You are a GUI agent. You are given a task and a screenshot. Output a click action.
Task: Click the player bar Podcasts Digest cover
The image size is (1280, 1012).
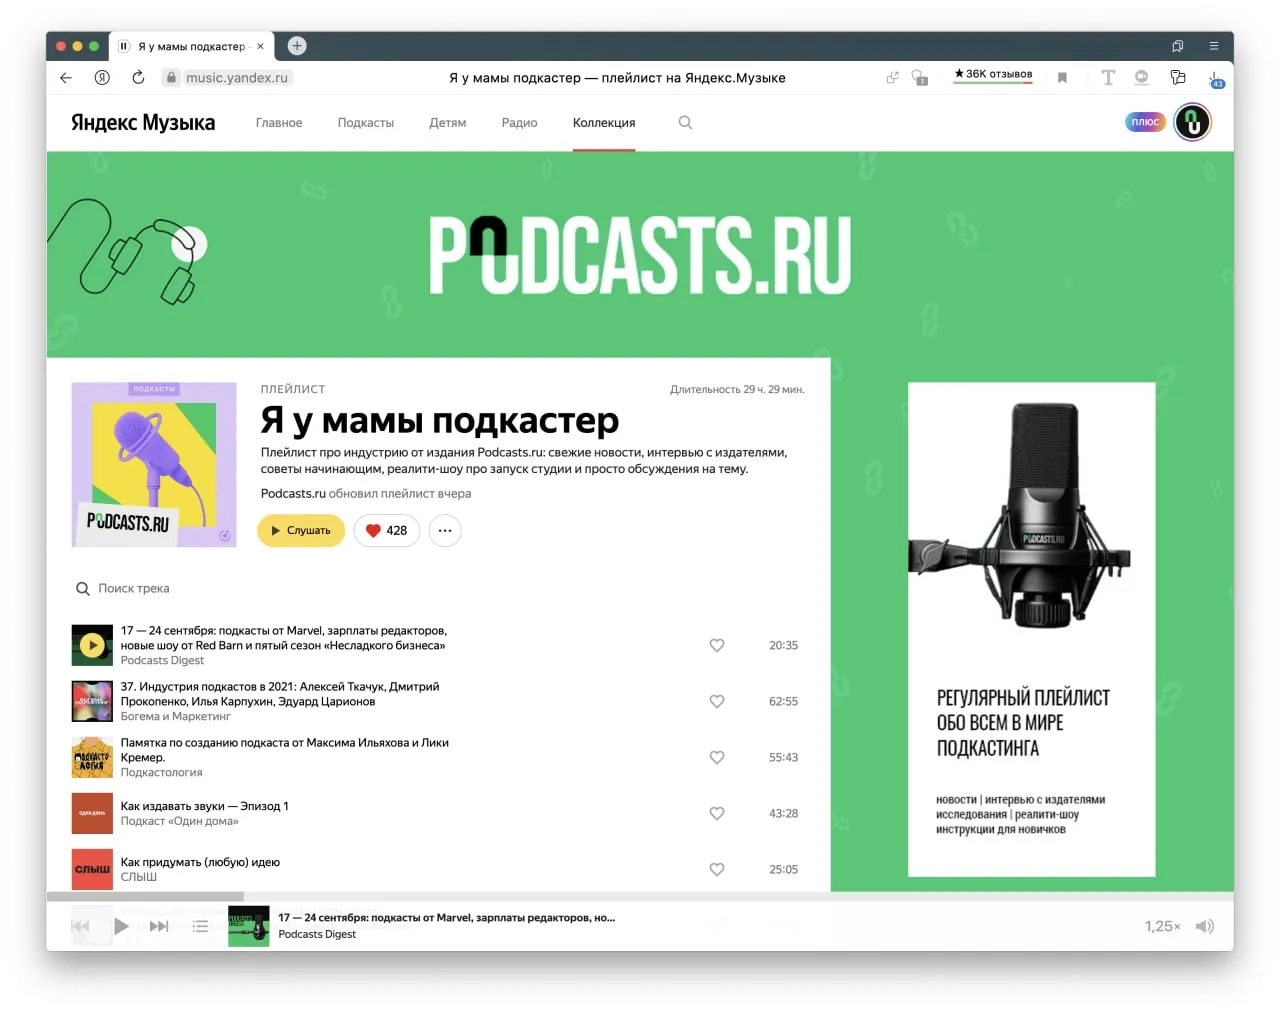[x=249, y=927]
